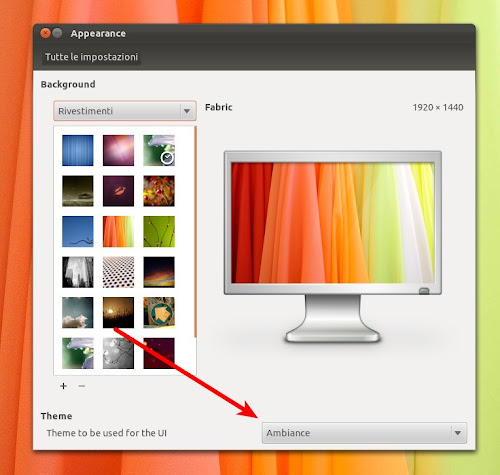Choose the flower slideshow wallpaper with clock badge
500x475 pixels.
159,150
